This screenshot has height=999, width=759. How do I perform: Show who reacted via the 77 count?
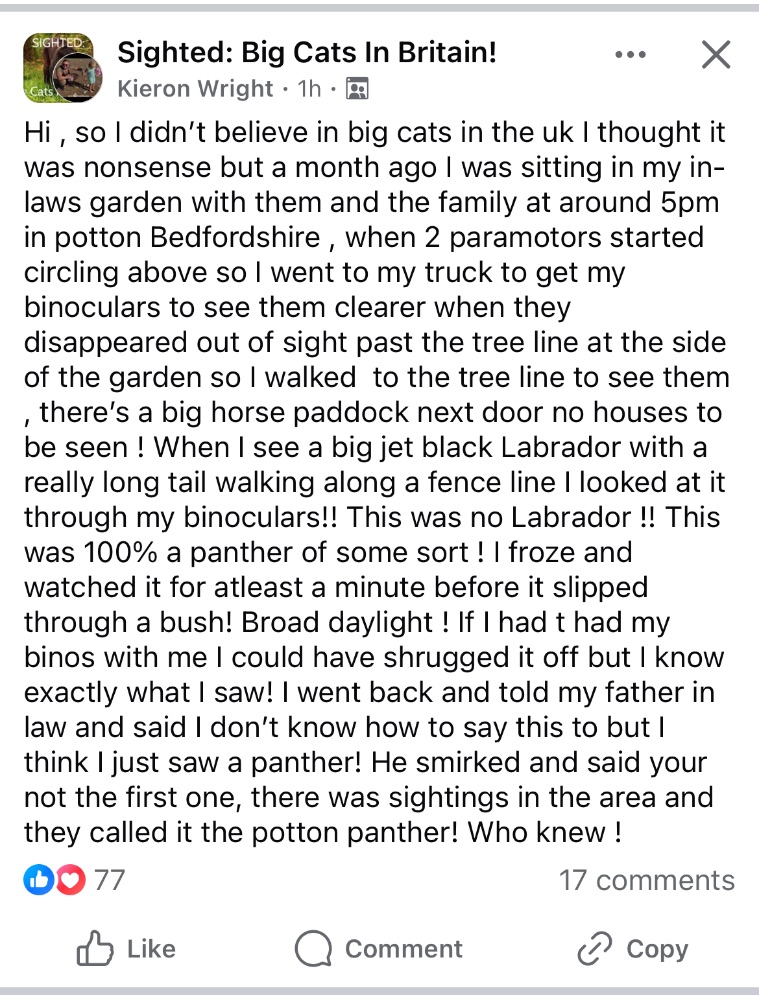(109, 880)
